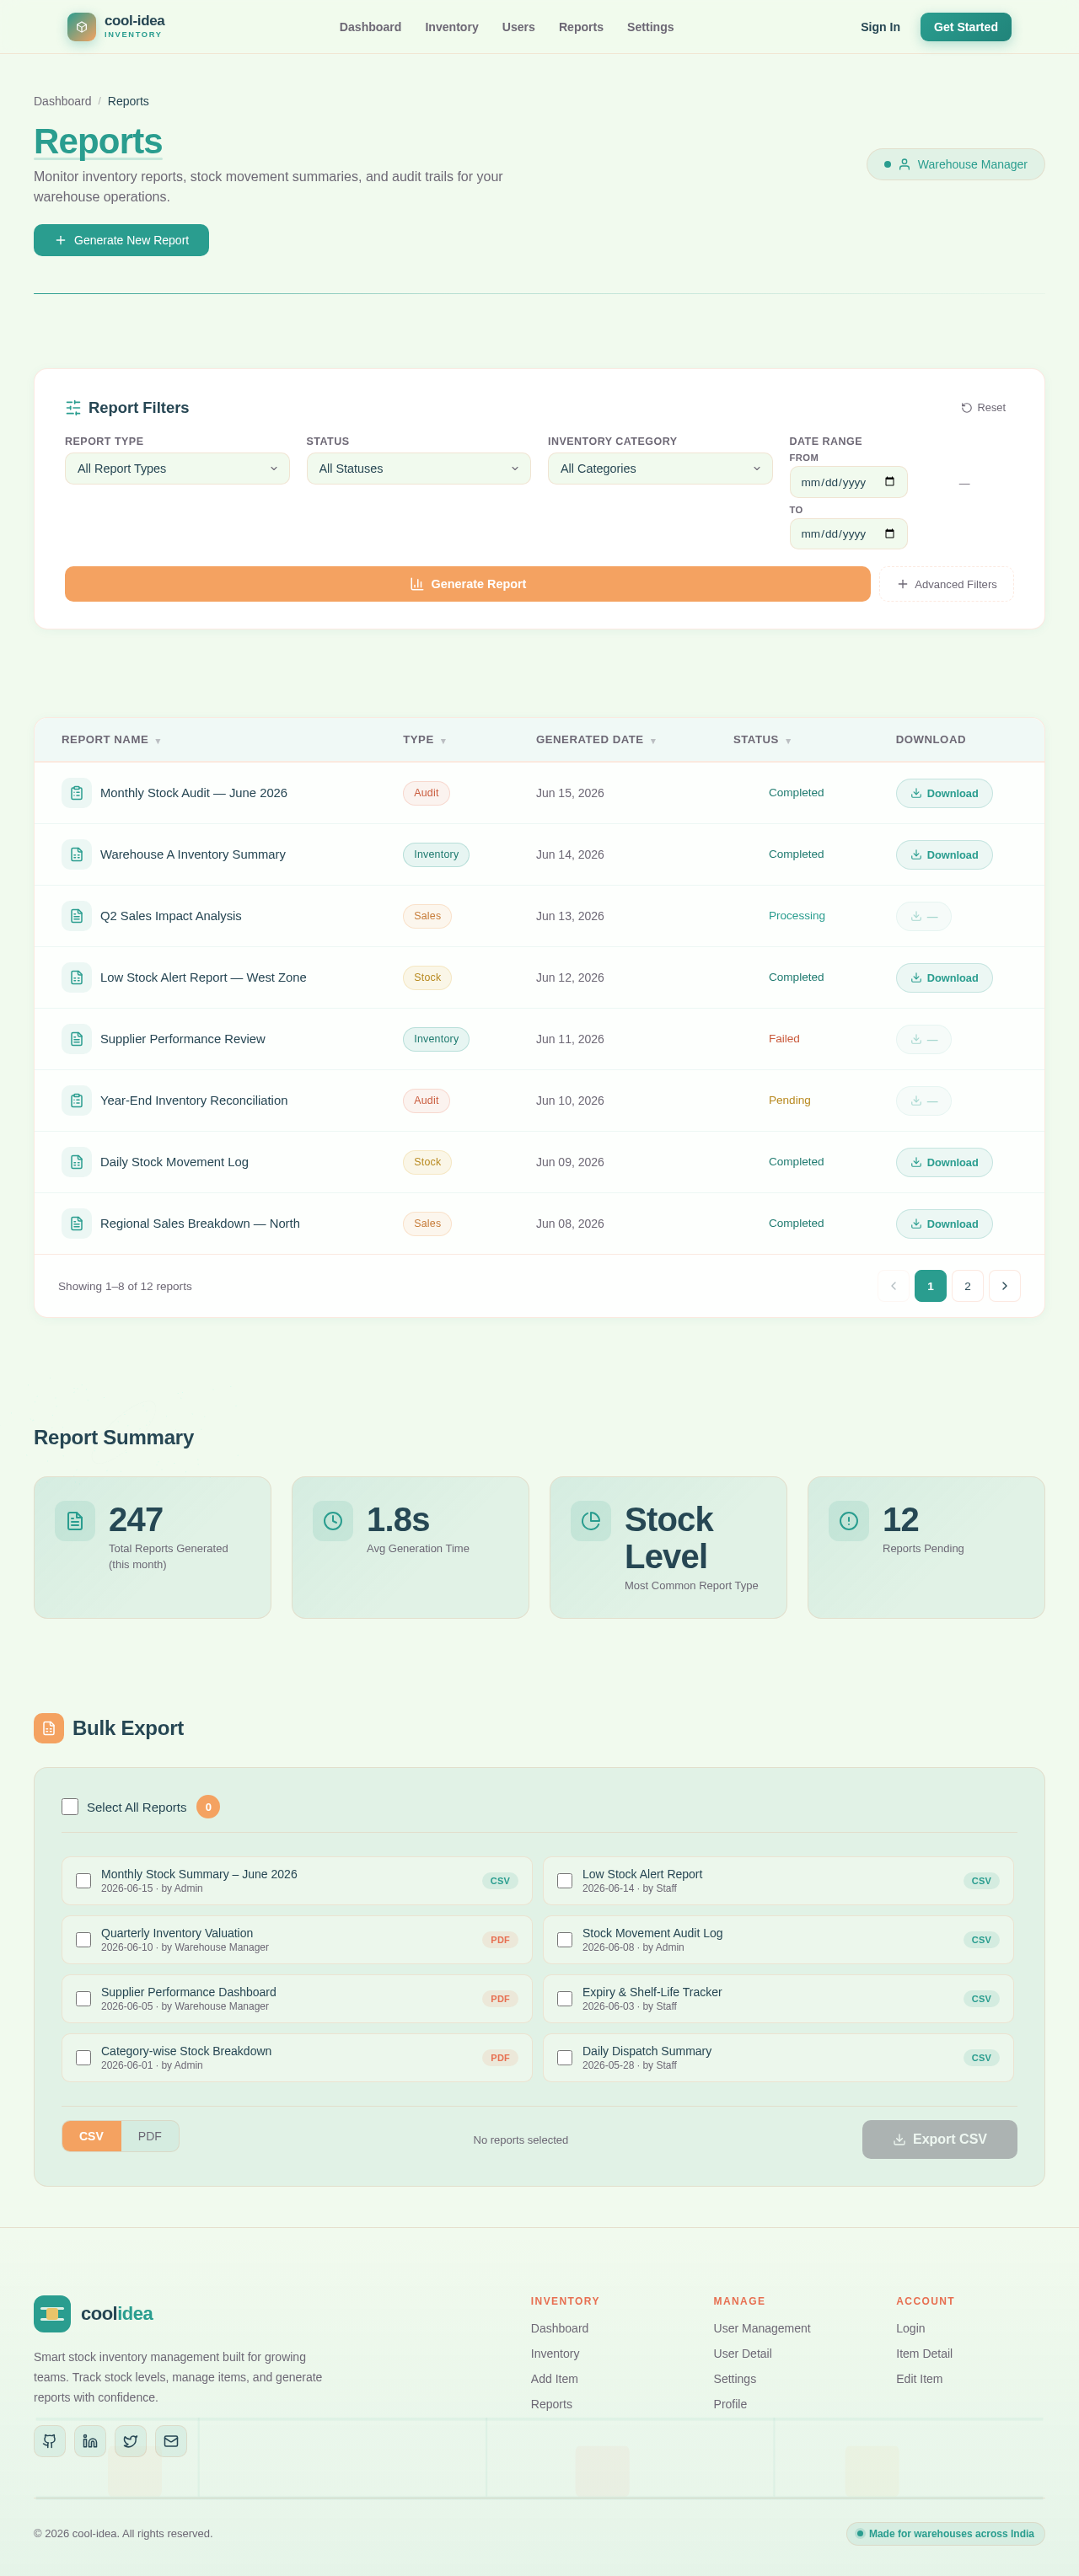Open the All Report Types dropdown

(x=177, y=468)
